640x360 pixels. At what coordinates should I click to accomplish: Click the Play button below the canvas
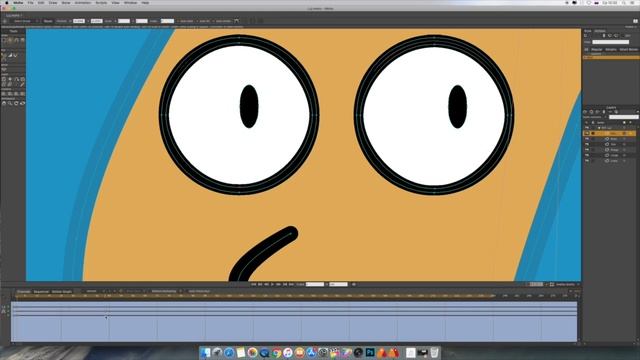tap(273, 284)
